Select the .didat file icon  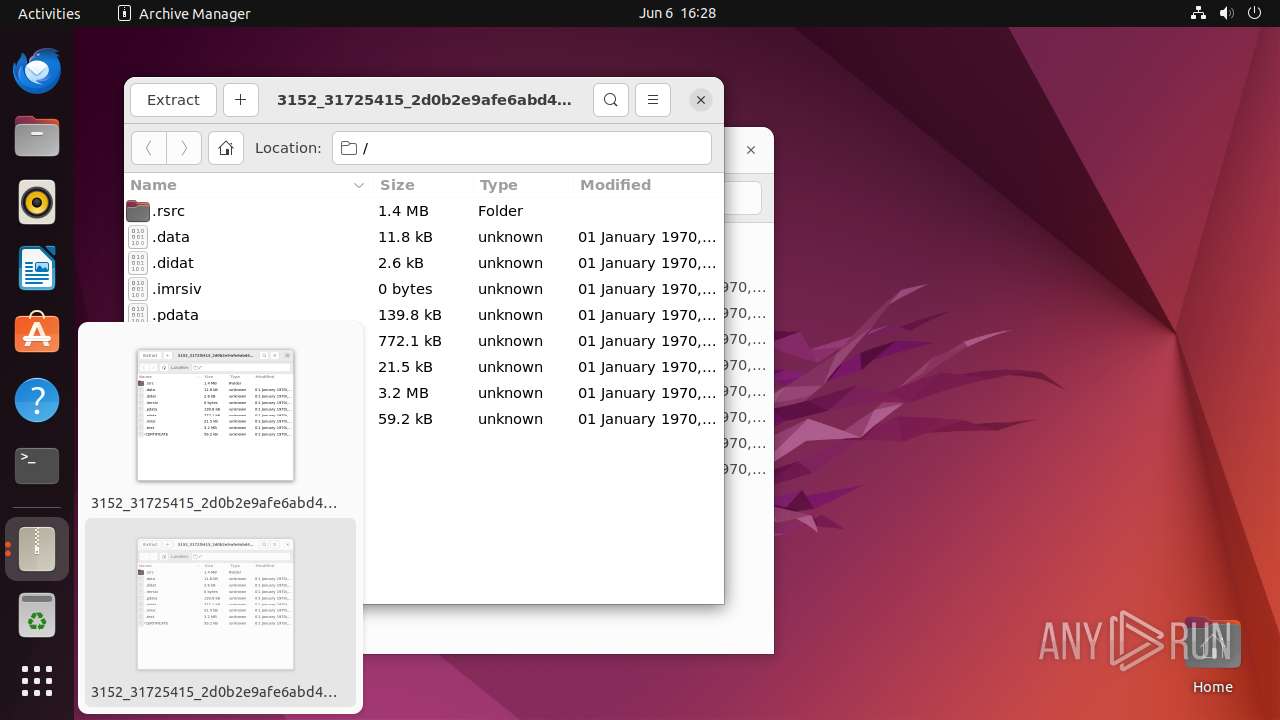pyautogui.click(x=137, y=263)
